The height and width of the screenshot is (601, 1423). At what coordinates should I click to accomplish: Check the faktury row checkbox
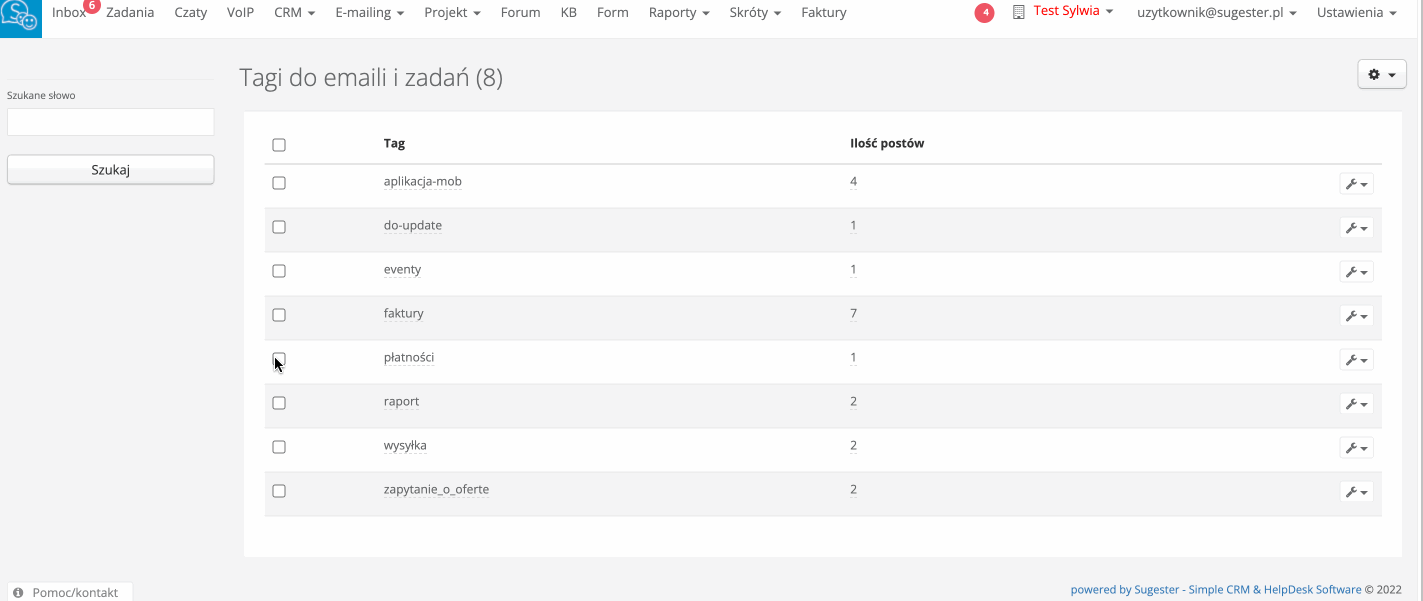[x=279, y=315]
